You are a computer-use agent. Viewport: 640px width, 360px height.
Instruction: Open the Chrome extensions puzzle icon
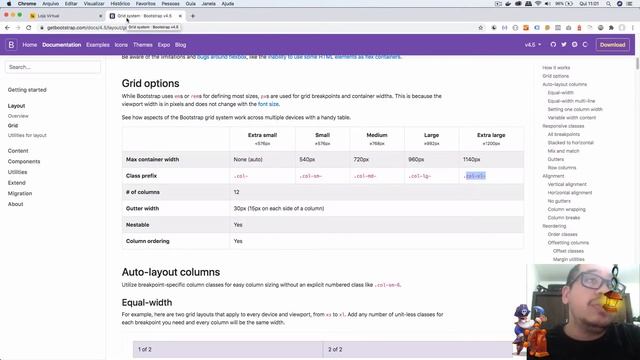[x=611, y=27]
